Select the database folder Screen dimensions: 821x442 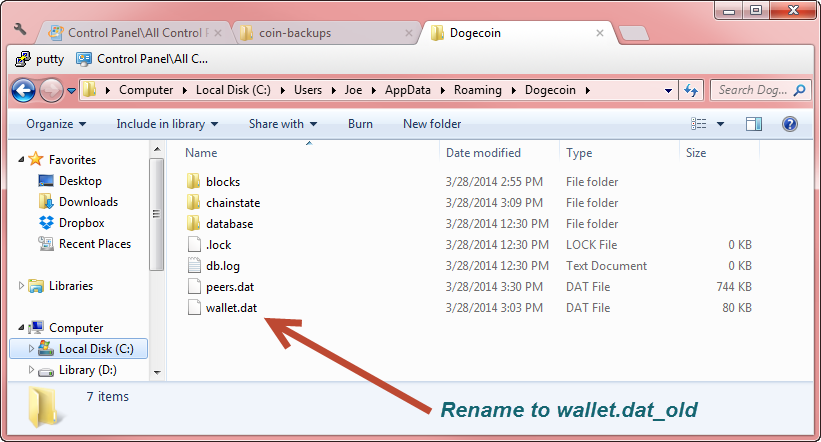click(229, 224)
